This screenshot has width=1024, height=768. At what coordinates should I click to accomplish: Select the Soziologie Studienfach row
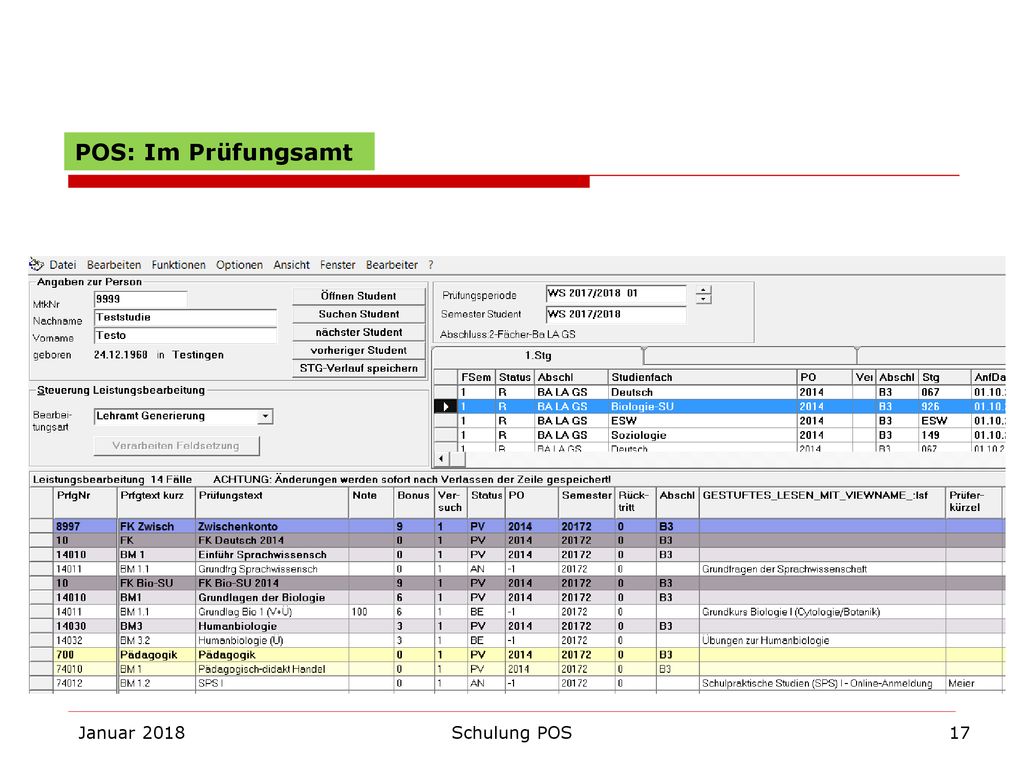[718, 435]
